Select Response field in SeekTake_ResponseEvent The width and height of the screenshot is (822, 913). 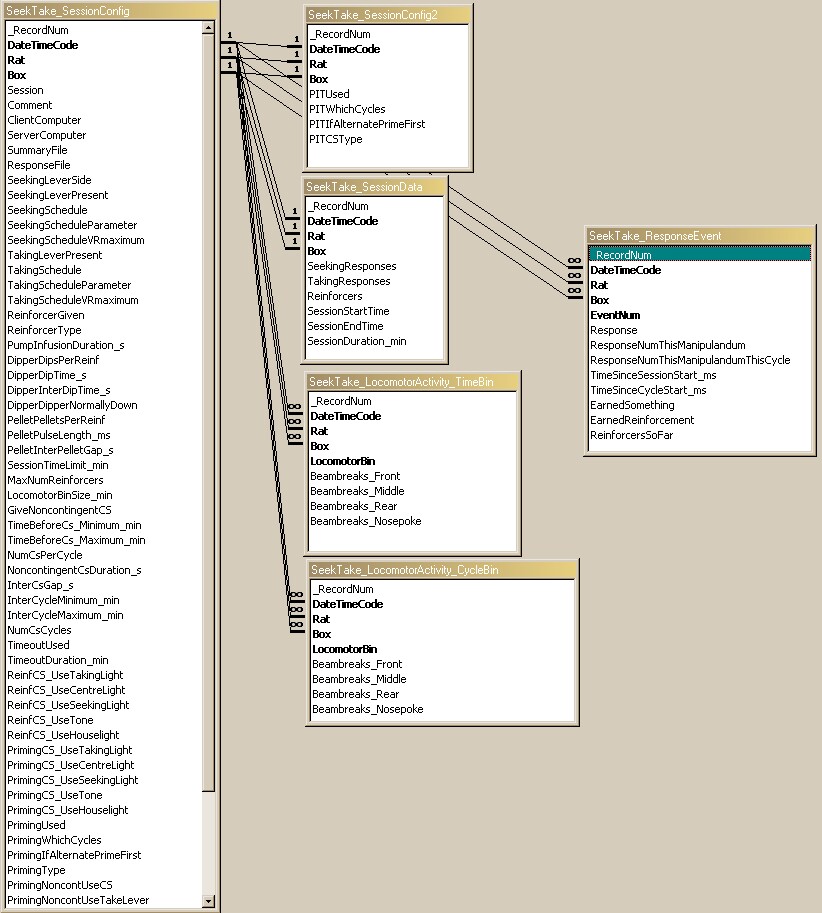coord(614,330)
